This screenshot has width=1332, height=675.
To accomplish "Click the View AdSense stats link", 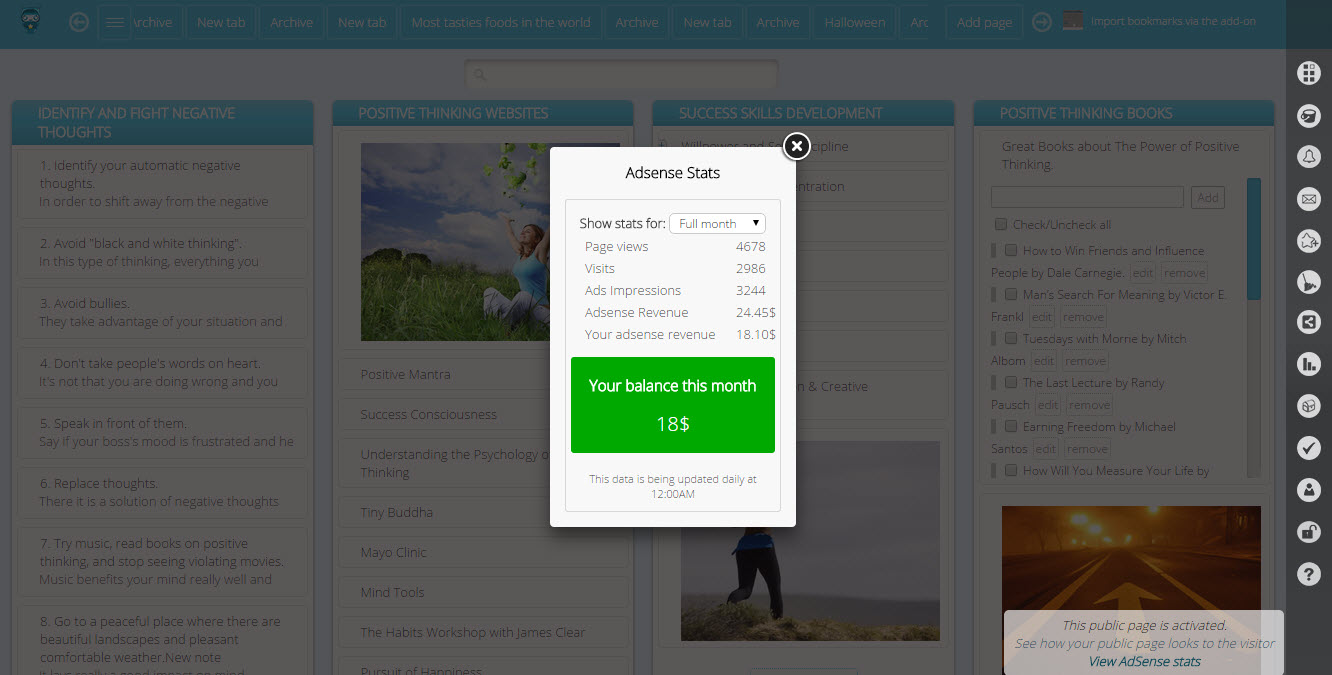I will click(1144, 661).
